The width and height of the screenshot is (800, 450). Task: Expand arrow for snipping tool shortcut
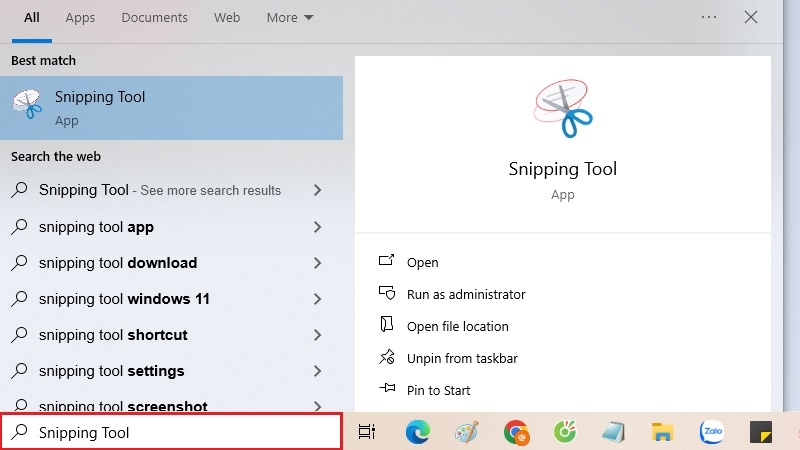317,335
